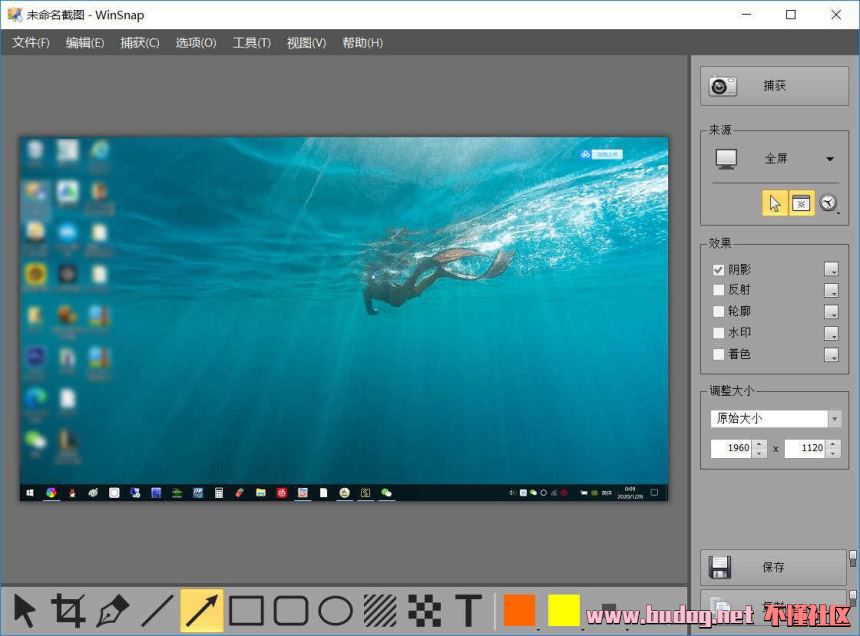
Task: Enable the 水印 watermark checkbox
Action: tap(718, 332)
